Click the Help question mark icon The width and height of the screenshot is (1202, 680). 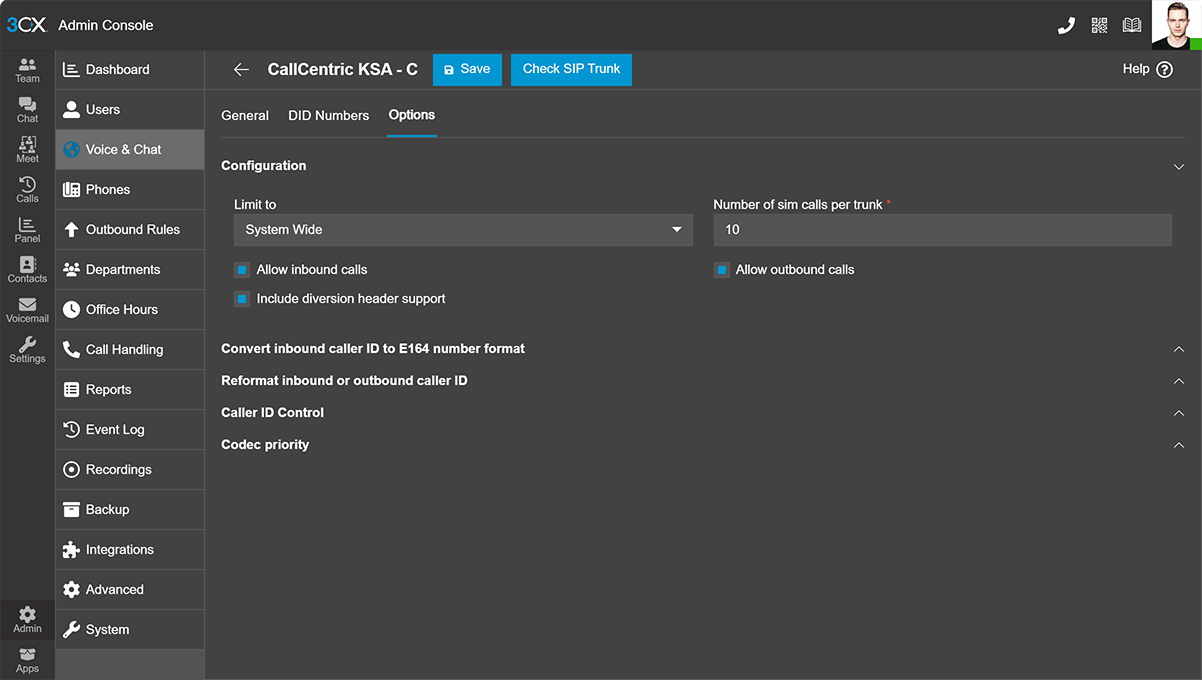pos(1164,70)
